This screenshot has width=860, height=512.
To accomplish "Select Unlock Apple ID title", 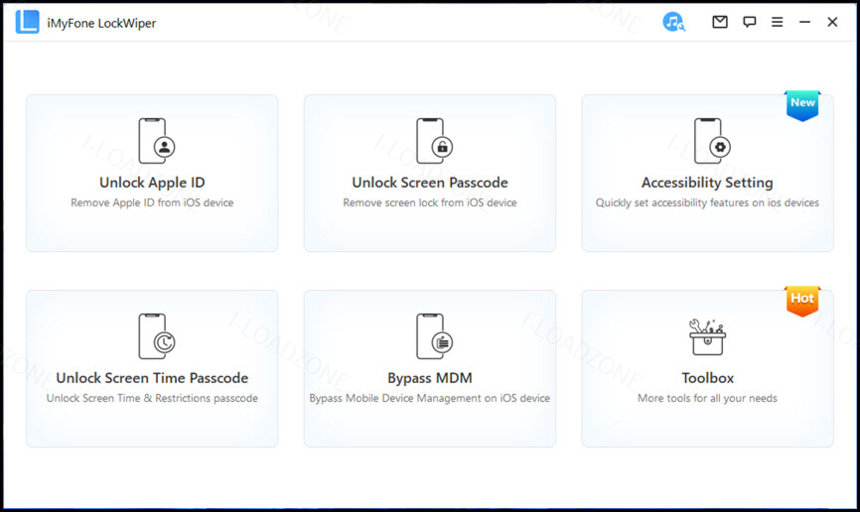I will click(x=152, y=183).
